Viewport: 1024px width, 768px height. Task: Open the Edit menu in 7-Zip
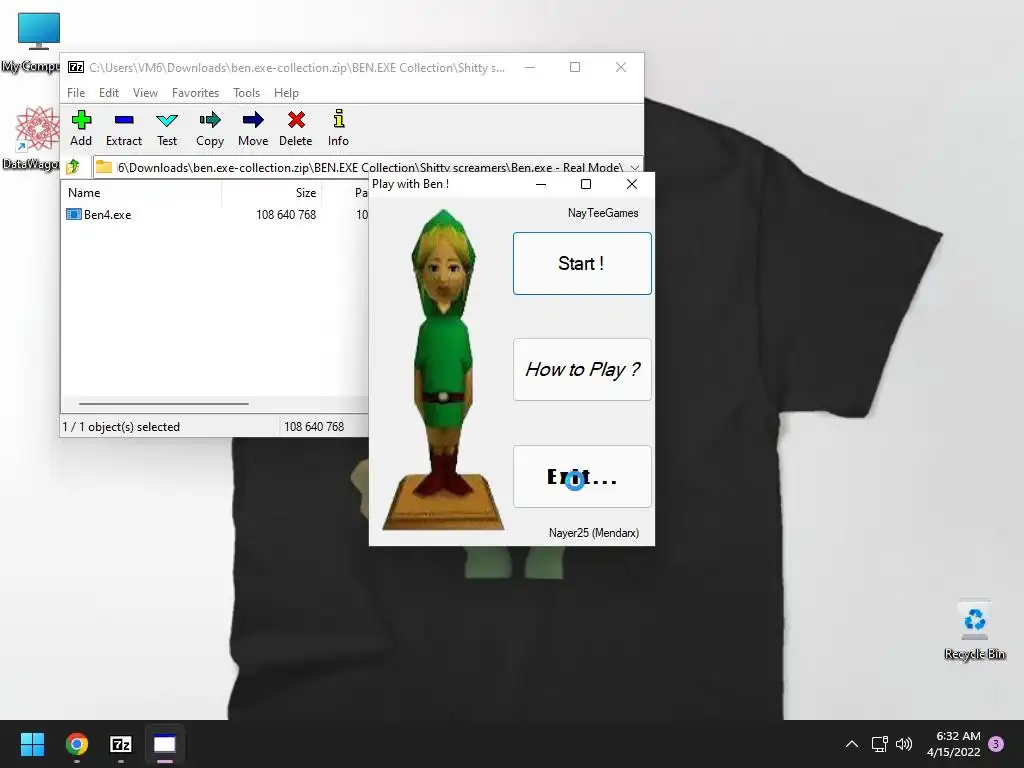point(108,93)
